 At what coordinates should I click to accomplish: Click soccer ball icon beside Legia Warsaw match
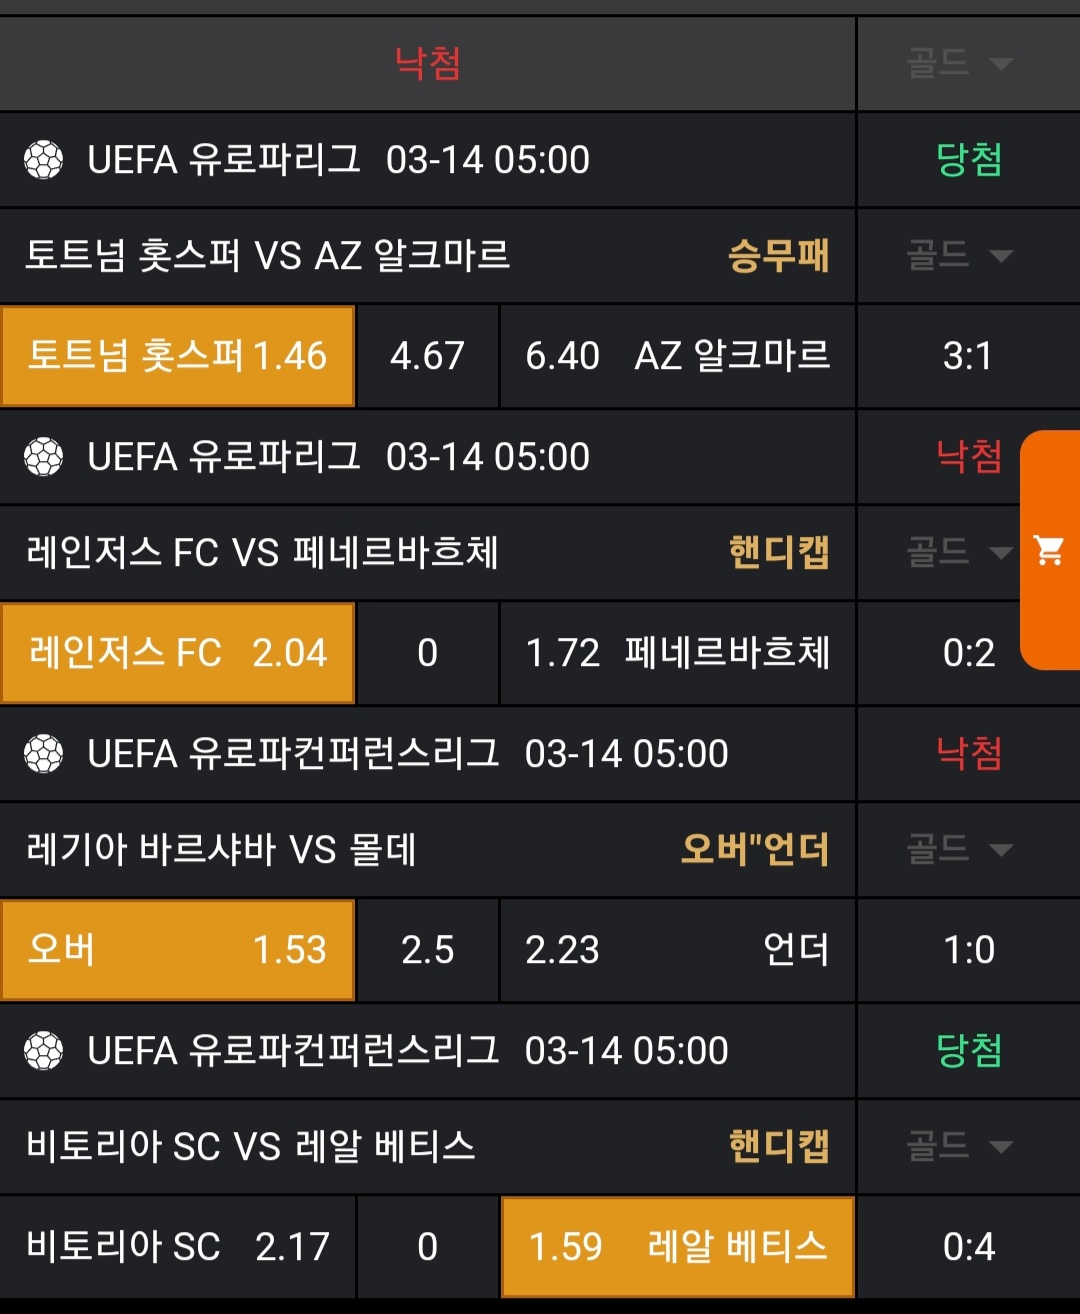pyautogui.click(x=43, y=754)
